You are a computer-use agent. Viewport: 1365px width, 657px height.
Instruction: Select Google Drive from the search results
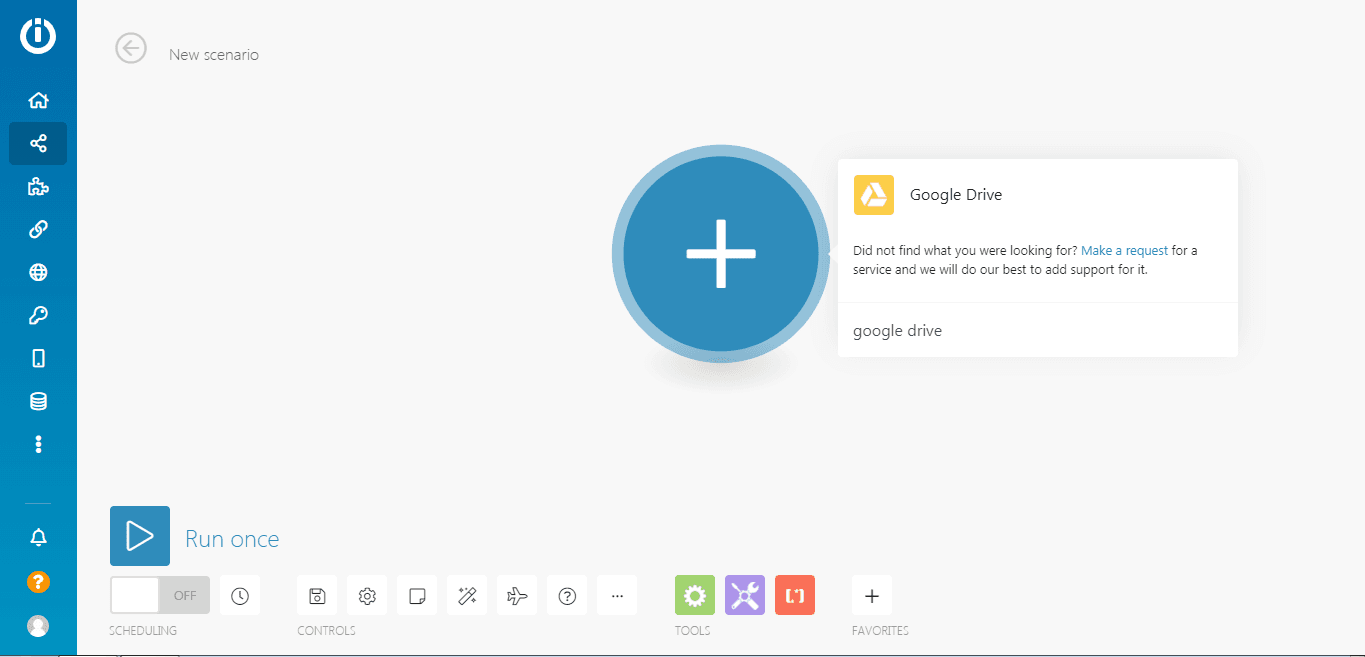point(955,195)
